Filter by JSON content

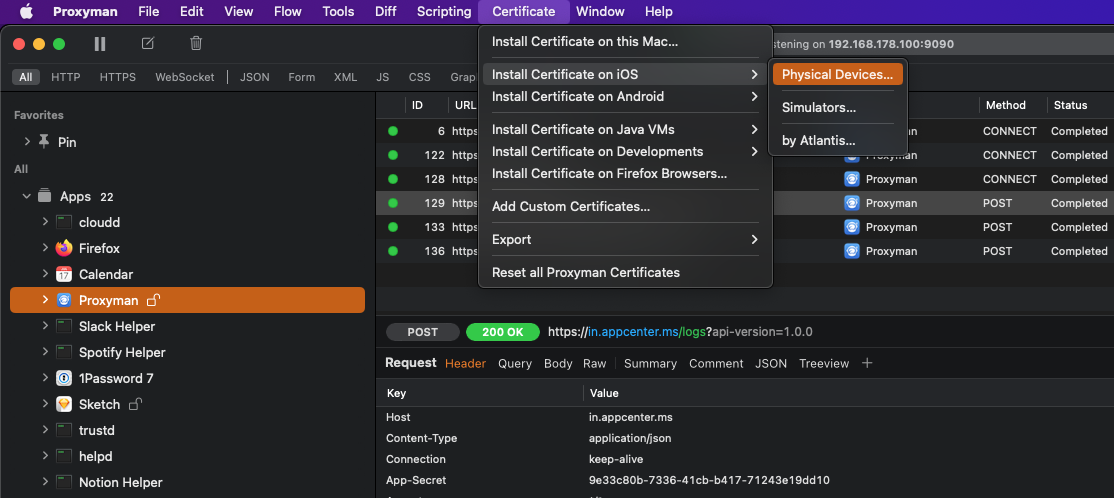(254, 77)
